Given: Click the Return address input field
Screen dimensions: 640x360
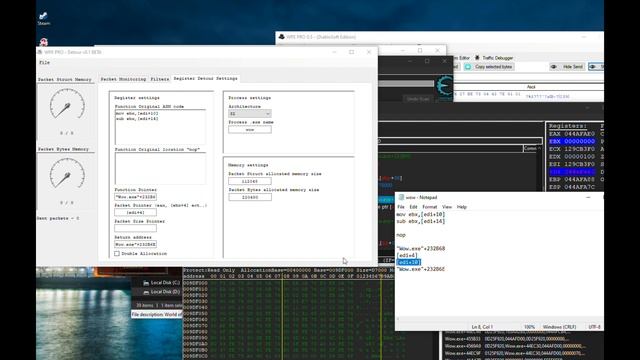Looking at the screenshot, I should click(135, 244).
